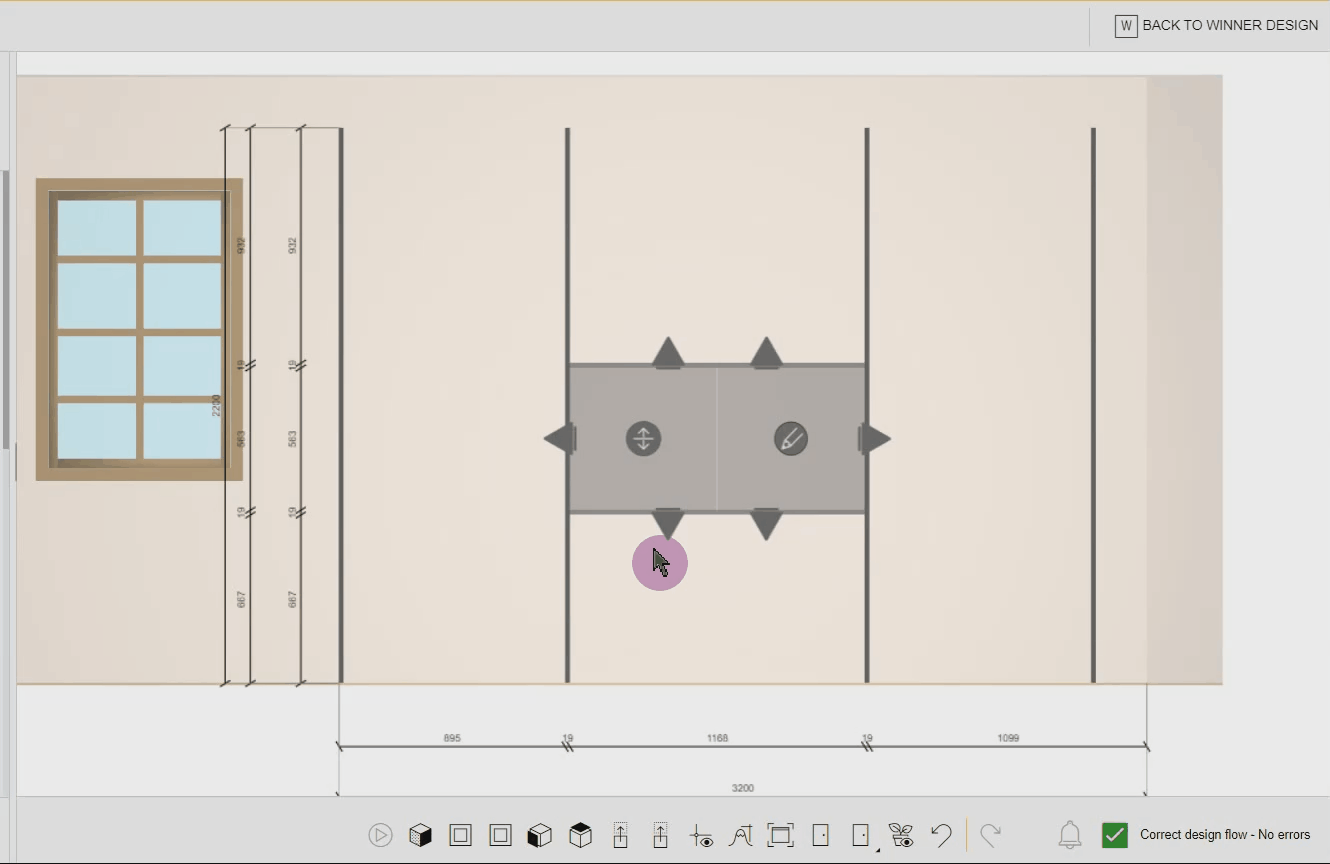Select the front elevation view icon
This screenshot has height=864, width=1330.
point(460,835)
